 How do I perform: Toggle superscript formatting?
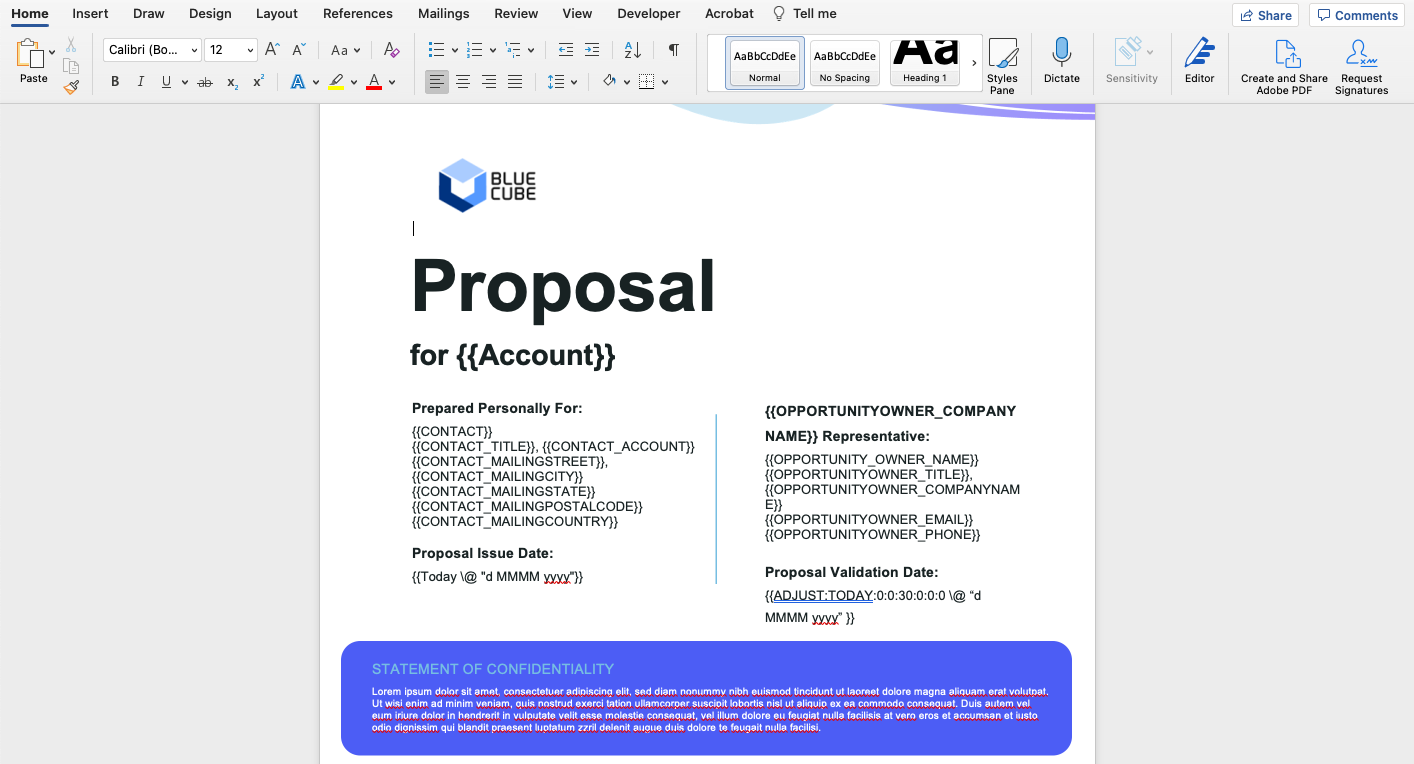point(258,82)
